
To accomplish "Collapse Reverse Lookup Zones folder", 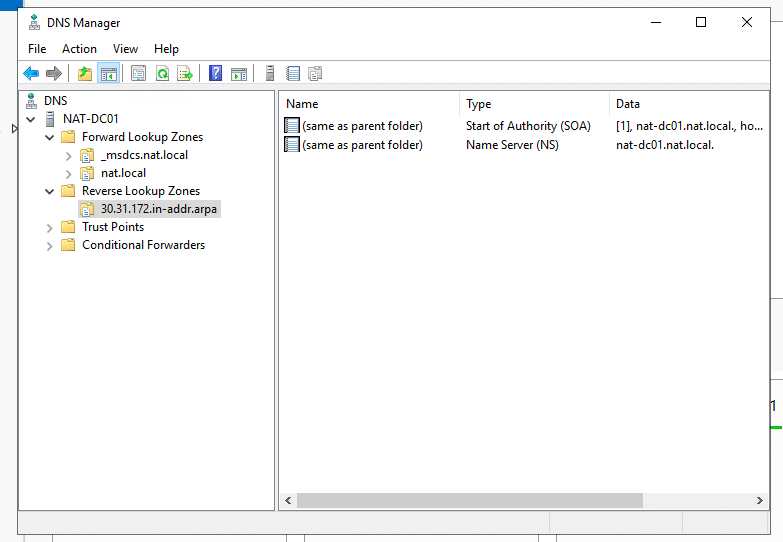I will click(x=49, y=191).
